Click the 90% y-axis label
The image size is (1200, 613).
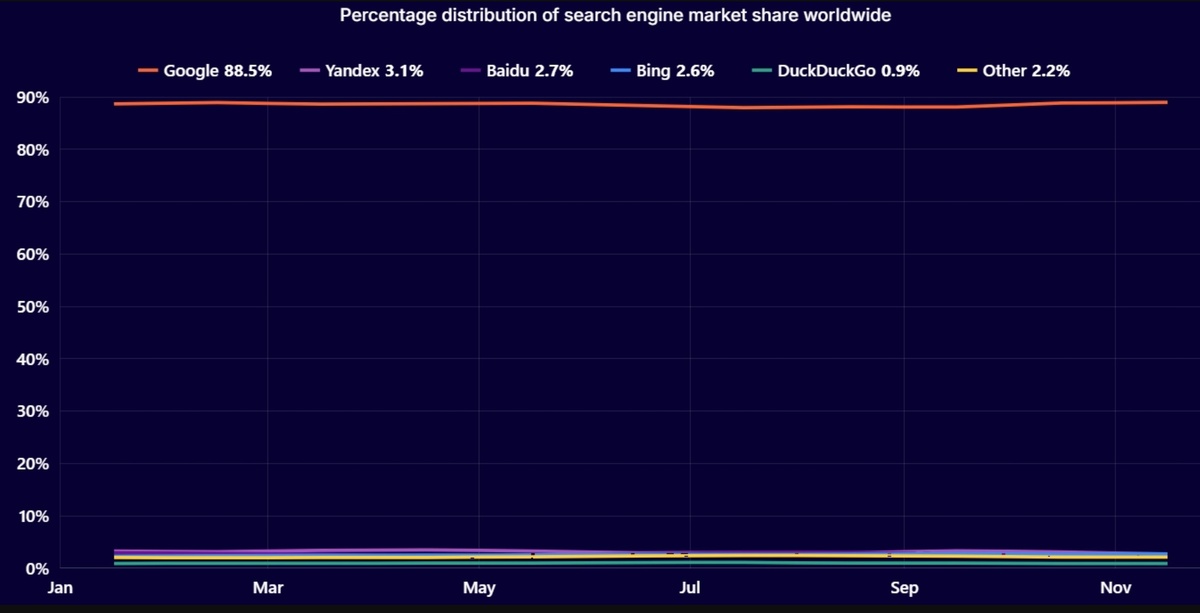31,98
